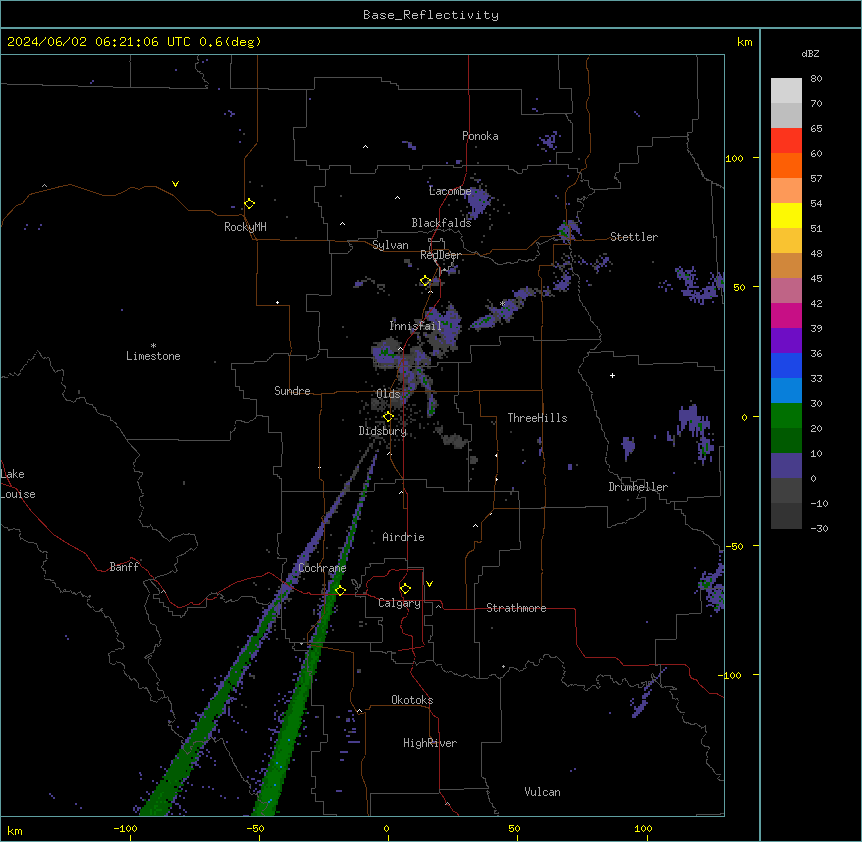Screen dimensions: 862x842
Task: Select the light grey 70-80 dBZ swatch
Action: [786, 91]
